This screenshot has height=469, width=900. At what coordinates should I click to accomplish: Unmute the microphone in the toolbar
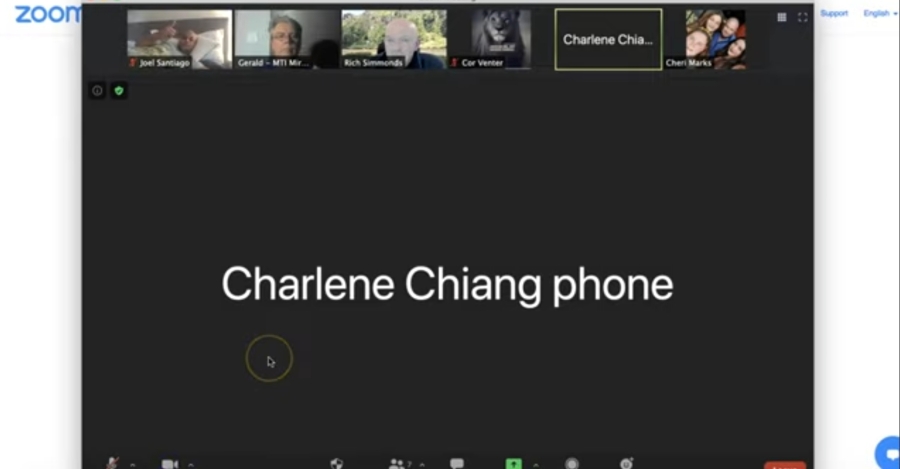click(x=112, y=463)
